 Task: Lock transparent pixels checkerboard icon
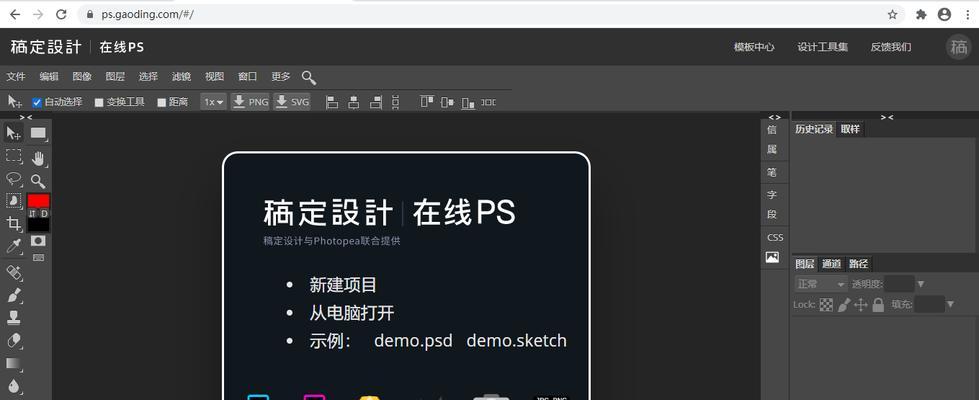pyautogui.click(x=826, y=305)
